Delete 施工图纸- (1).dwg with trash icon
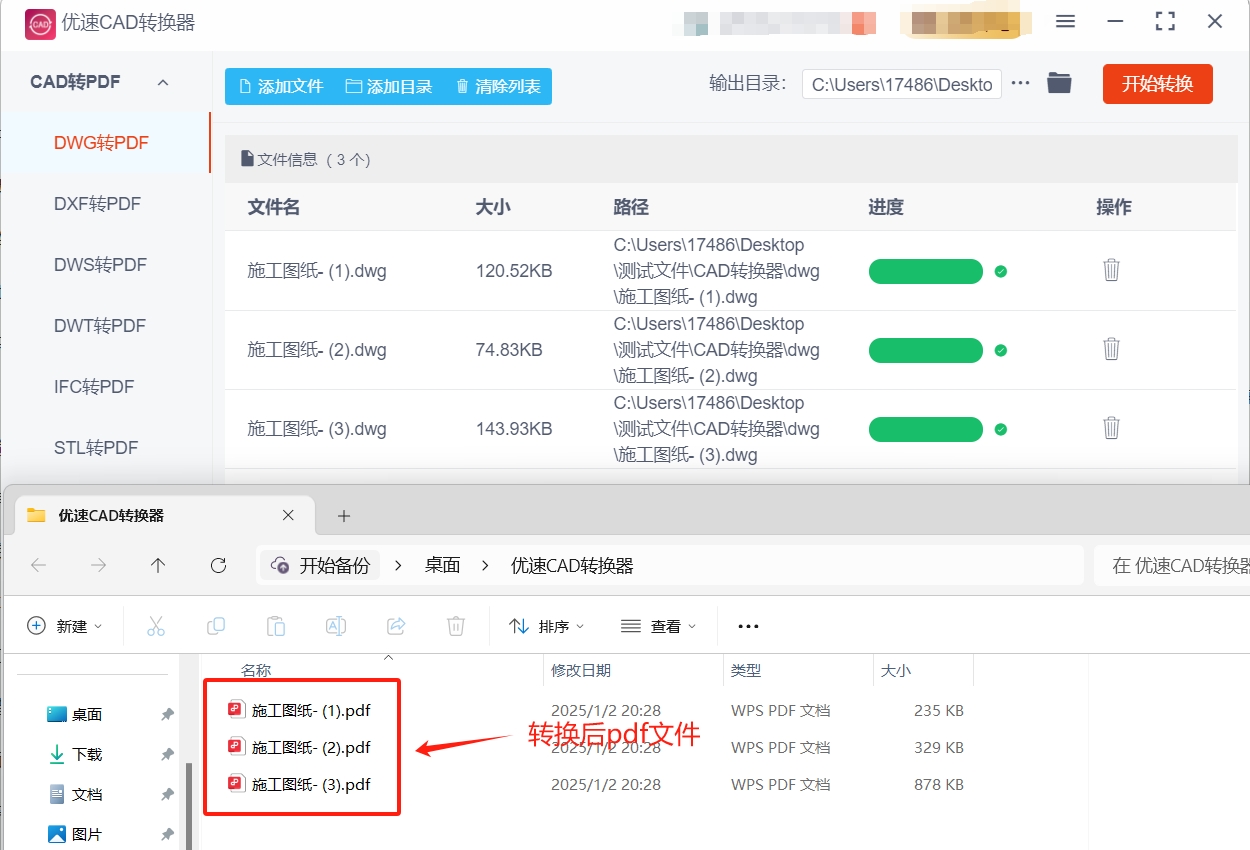The width and height of the screenshot is (1250, 850). [x=1111, y=270]
